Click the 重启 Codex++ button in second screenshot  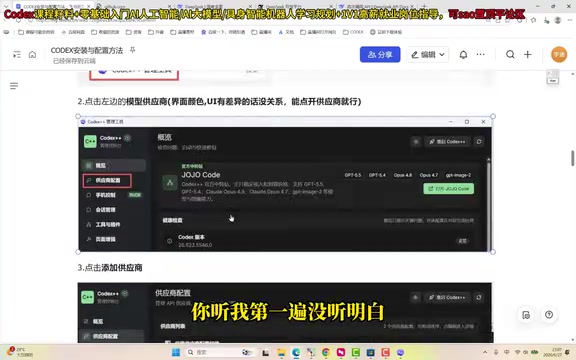point(447,297)
